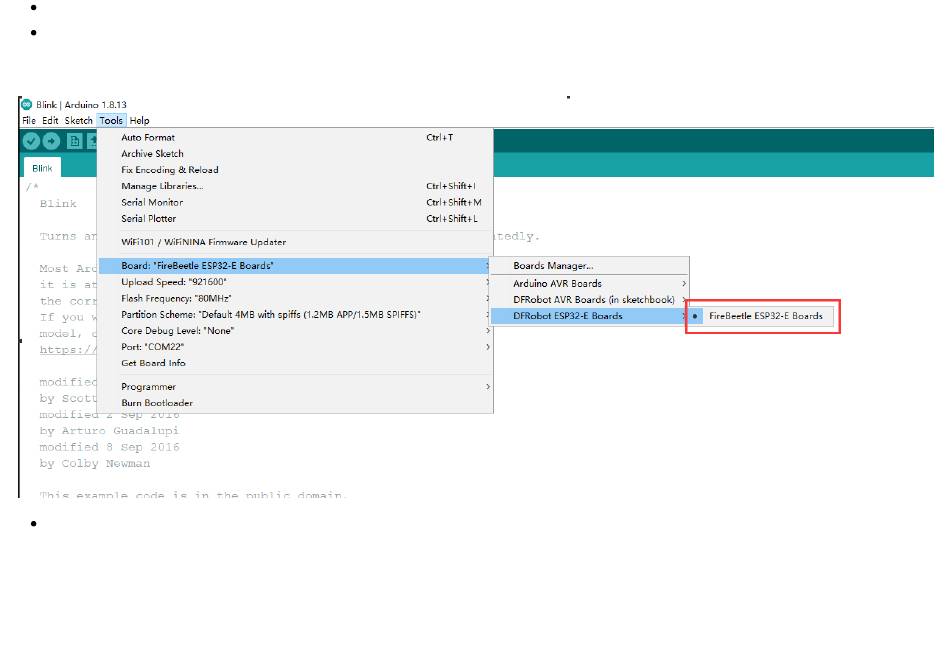Open the Help menu
The height and width of the screenshot is (654, 950).
[x=139, y=121]
